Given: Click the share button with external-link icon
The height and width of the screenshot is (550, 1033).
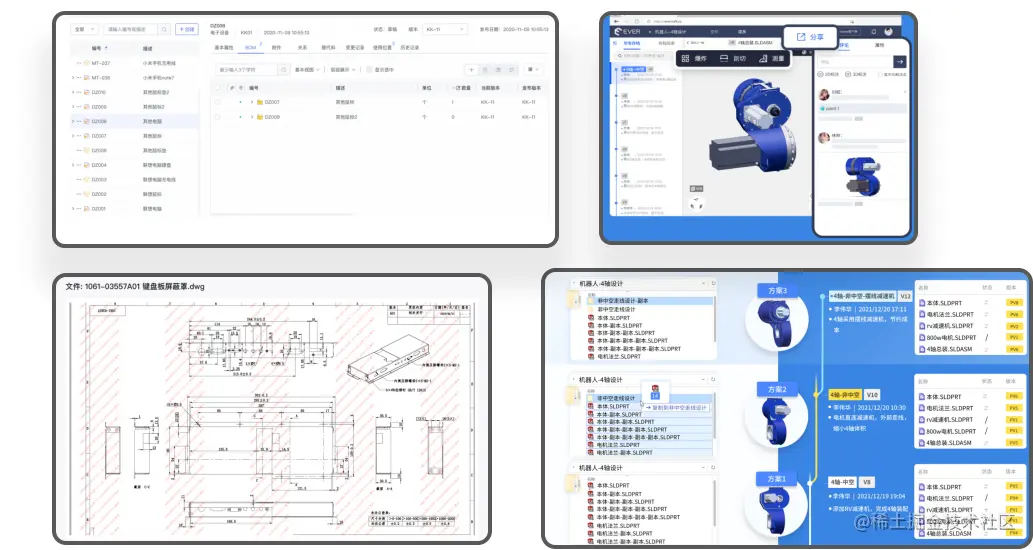Looking at the screenshot, I should tap(810, 37).
